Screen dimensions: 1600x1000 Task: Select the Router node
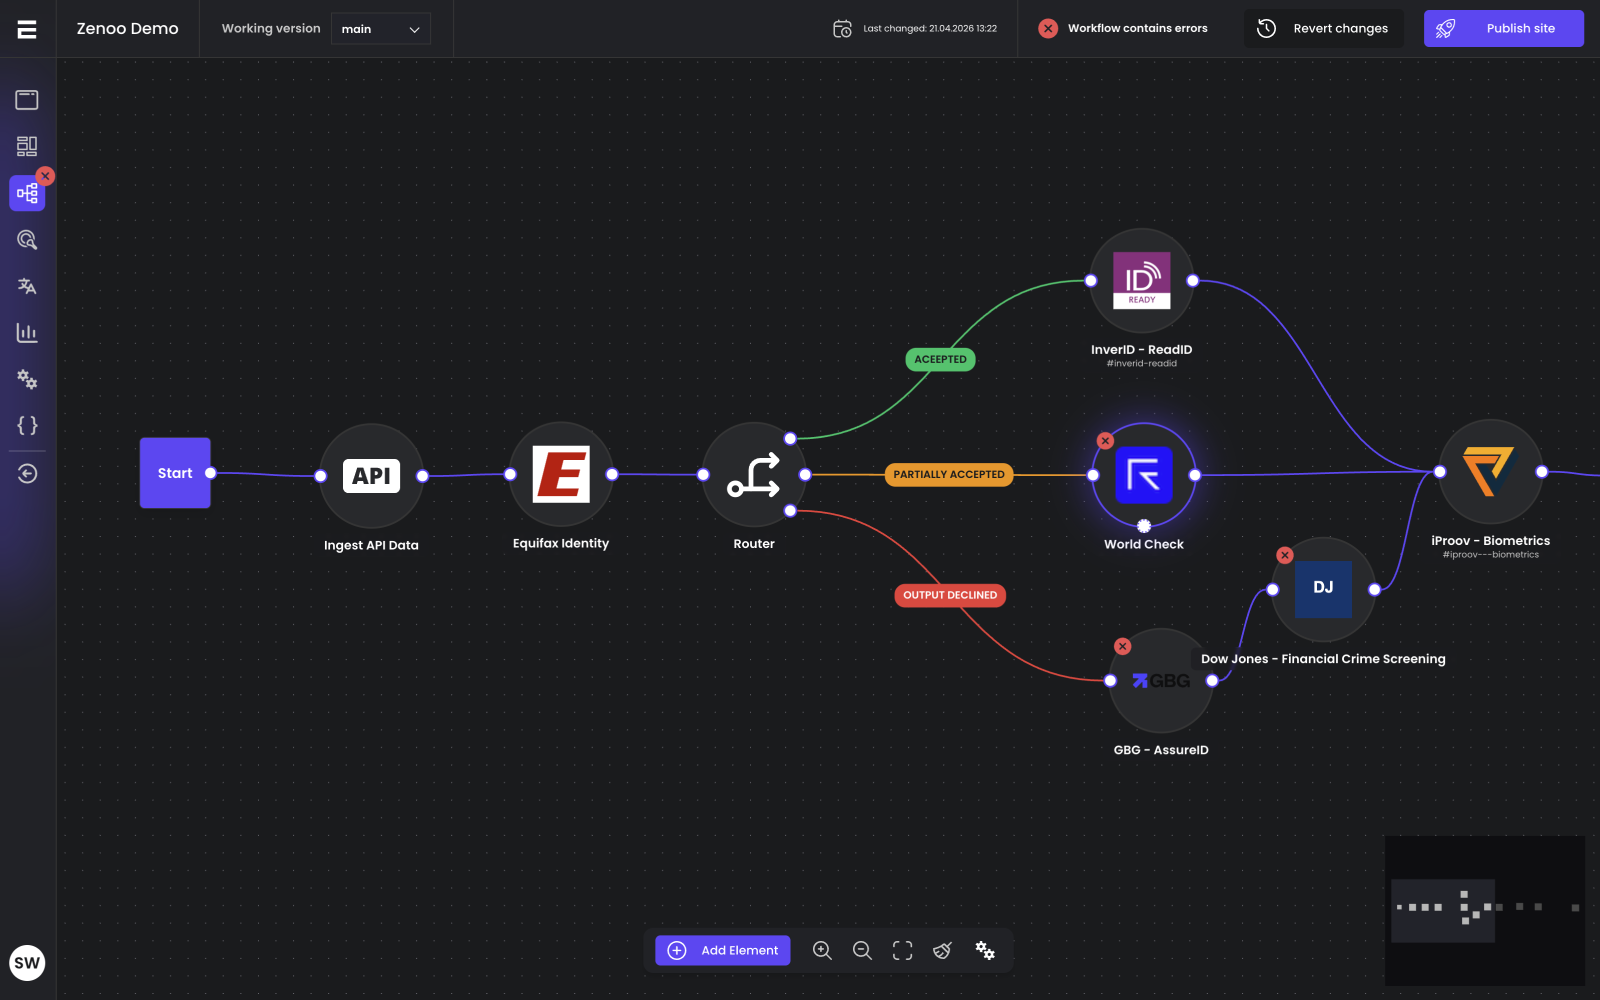click(x=754, y=474)
